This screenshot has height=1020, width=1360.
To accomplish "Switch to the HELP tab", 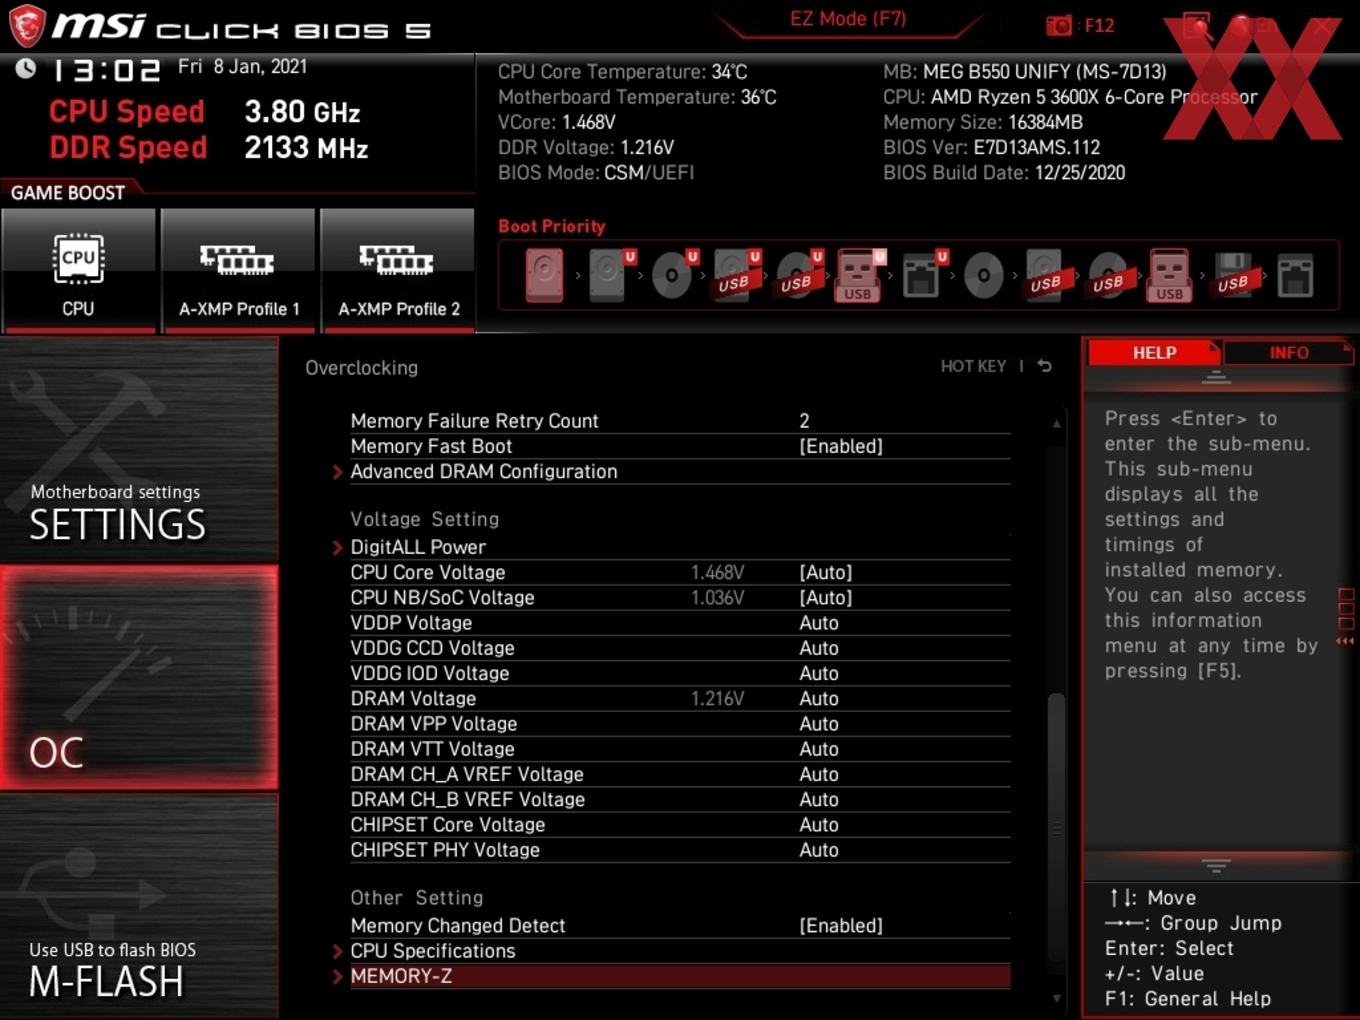I will [x=1154, y=352].
